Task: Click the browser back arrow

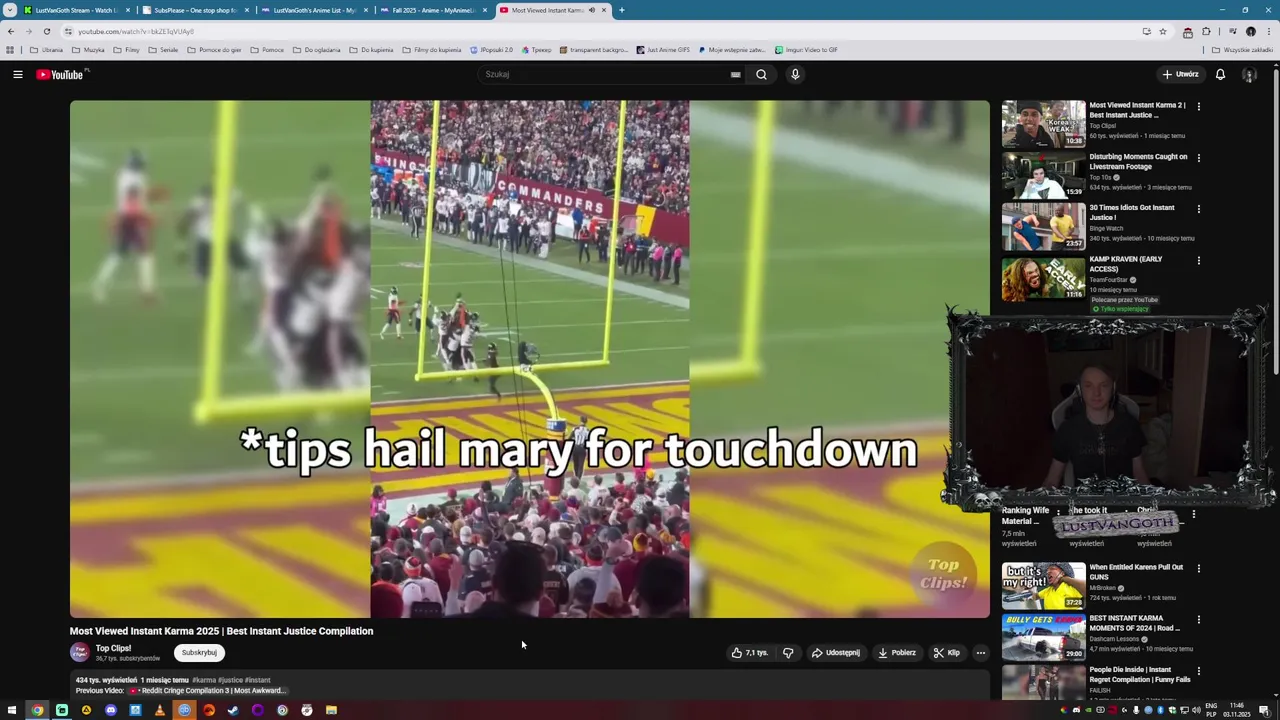Action: [11, 31]
